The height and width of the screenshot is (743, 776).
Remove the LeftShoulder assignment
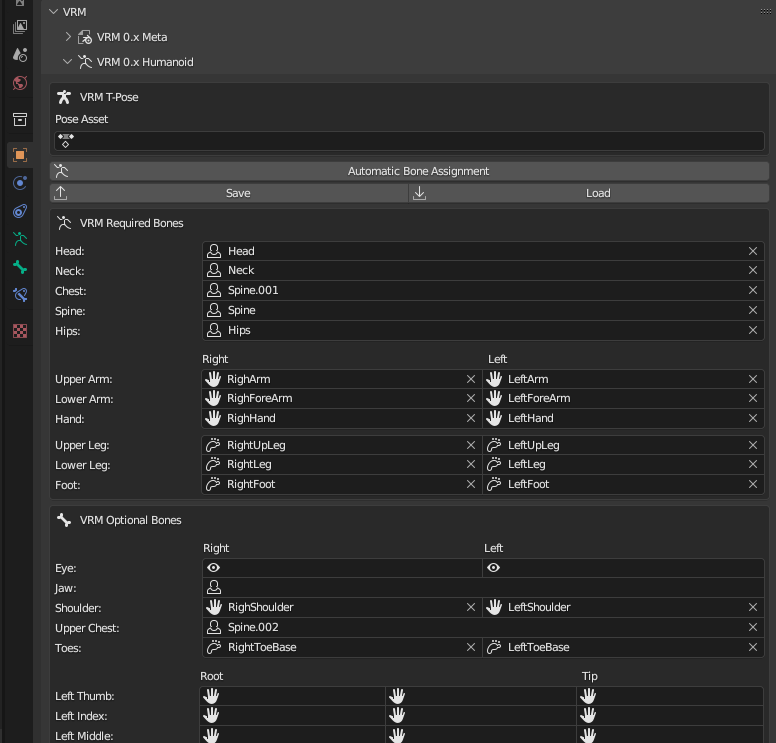753,607
